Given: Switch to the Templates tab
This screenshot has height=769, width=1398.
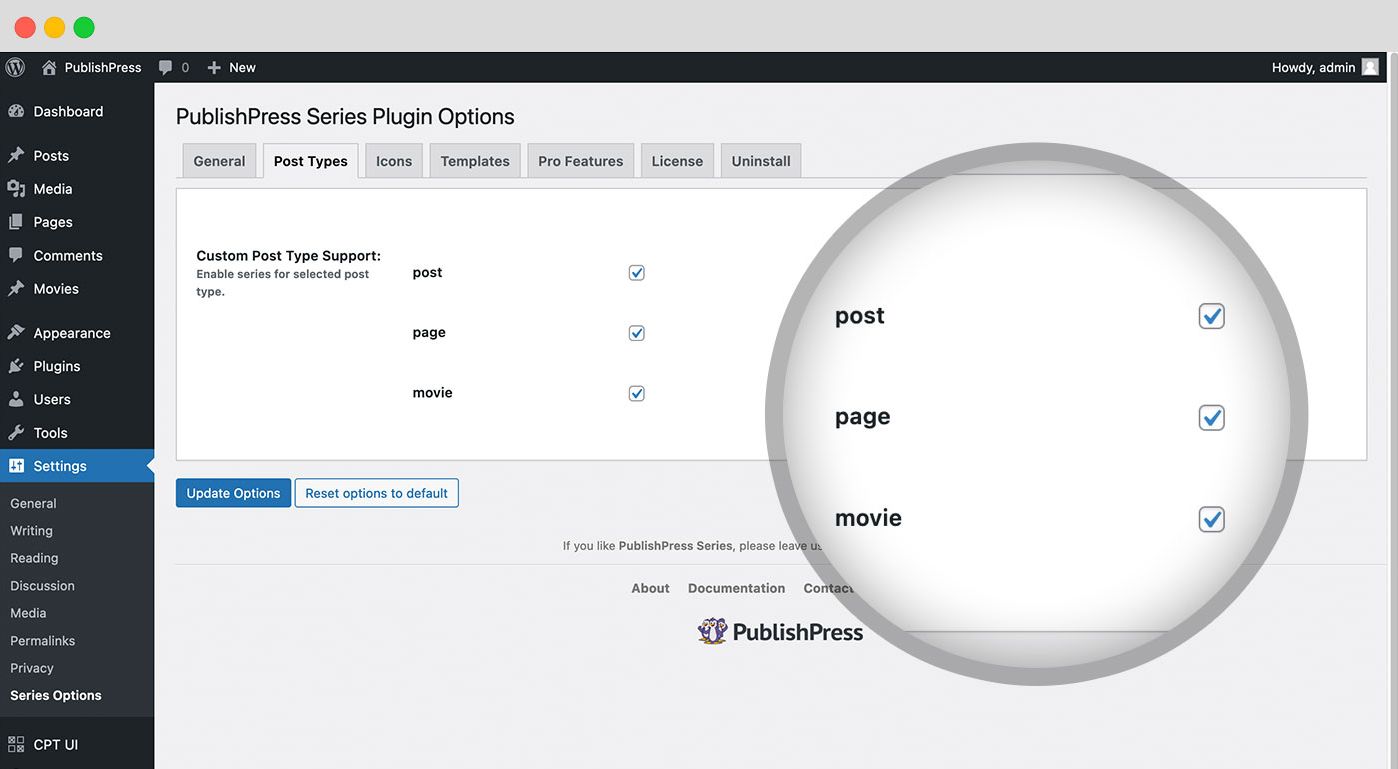Looking at the screenshot, I should point(474,160).
